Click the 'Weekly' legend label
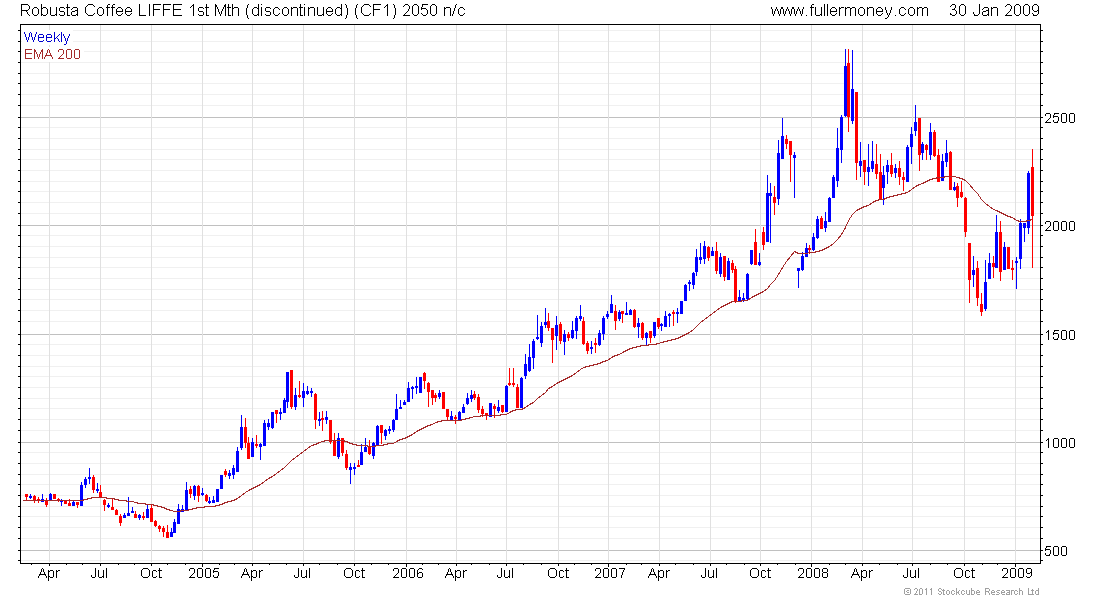Screen dimensions: 1100x600 (x=47, y=37)
